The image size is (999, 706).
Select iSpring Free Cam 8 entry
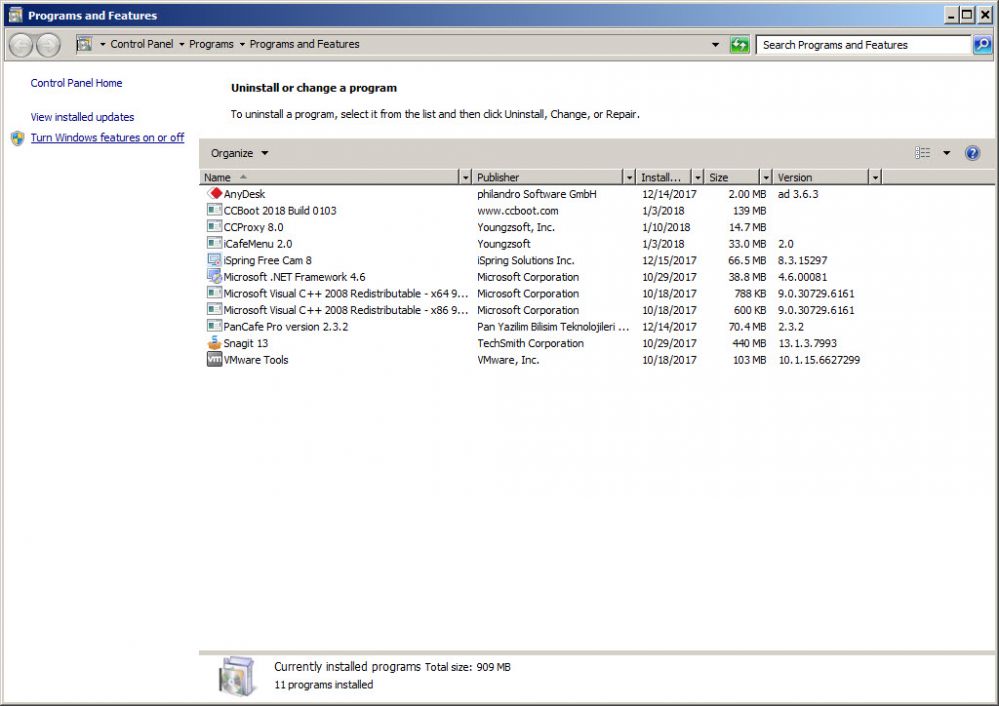[268, 260]
